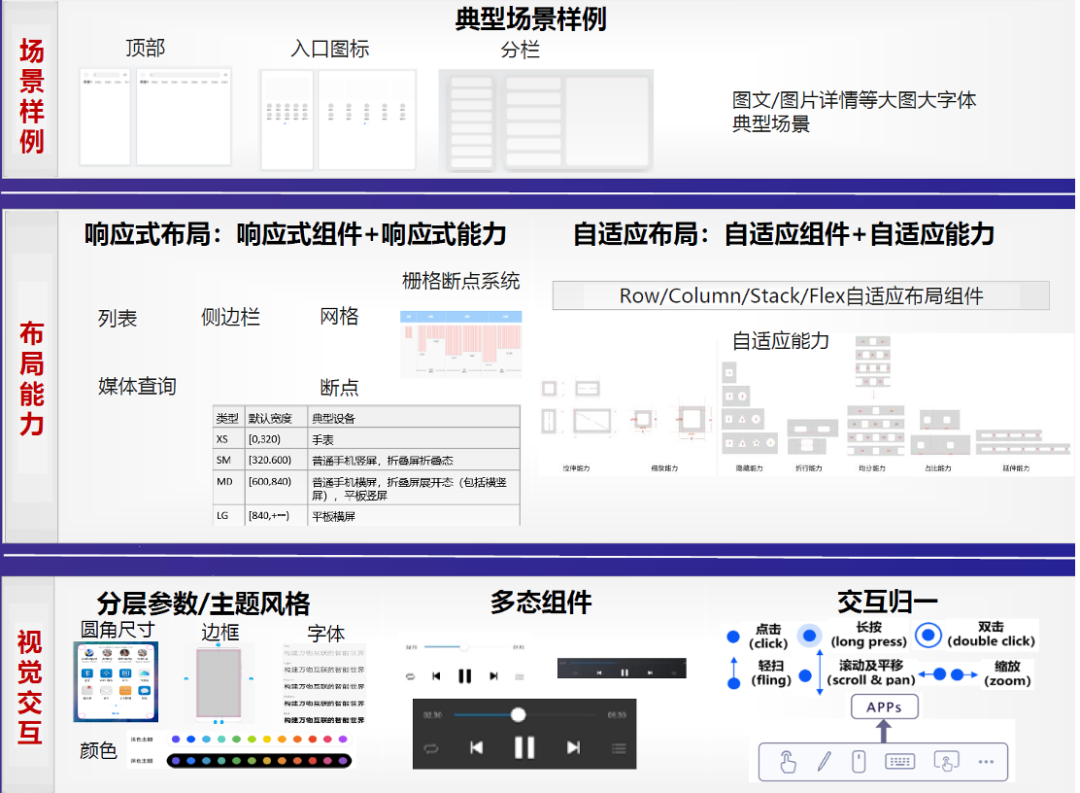Screen dimensions: 1080x793
Task: Click the blue dot beside 点击 (click)
Action: point(734,637)
